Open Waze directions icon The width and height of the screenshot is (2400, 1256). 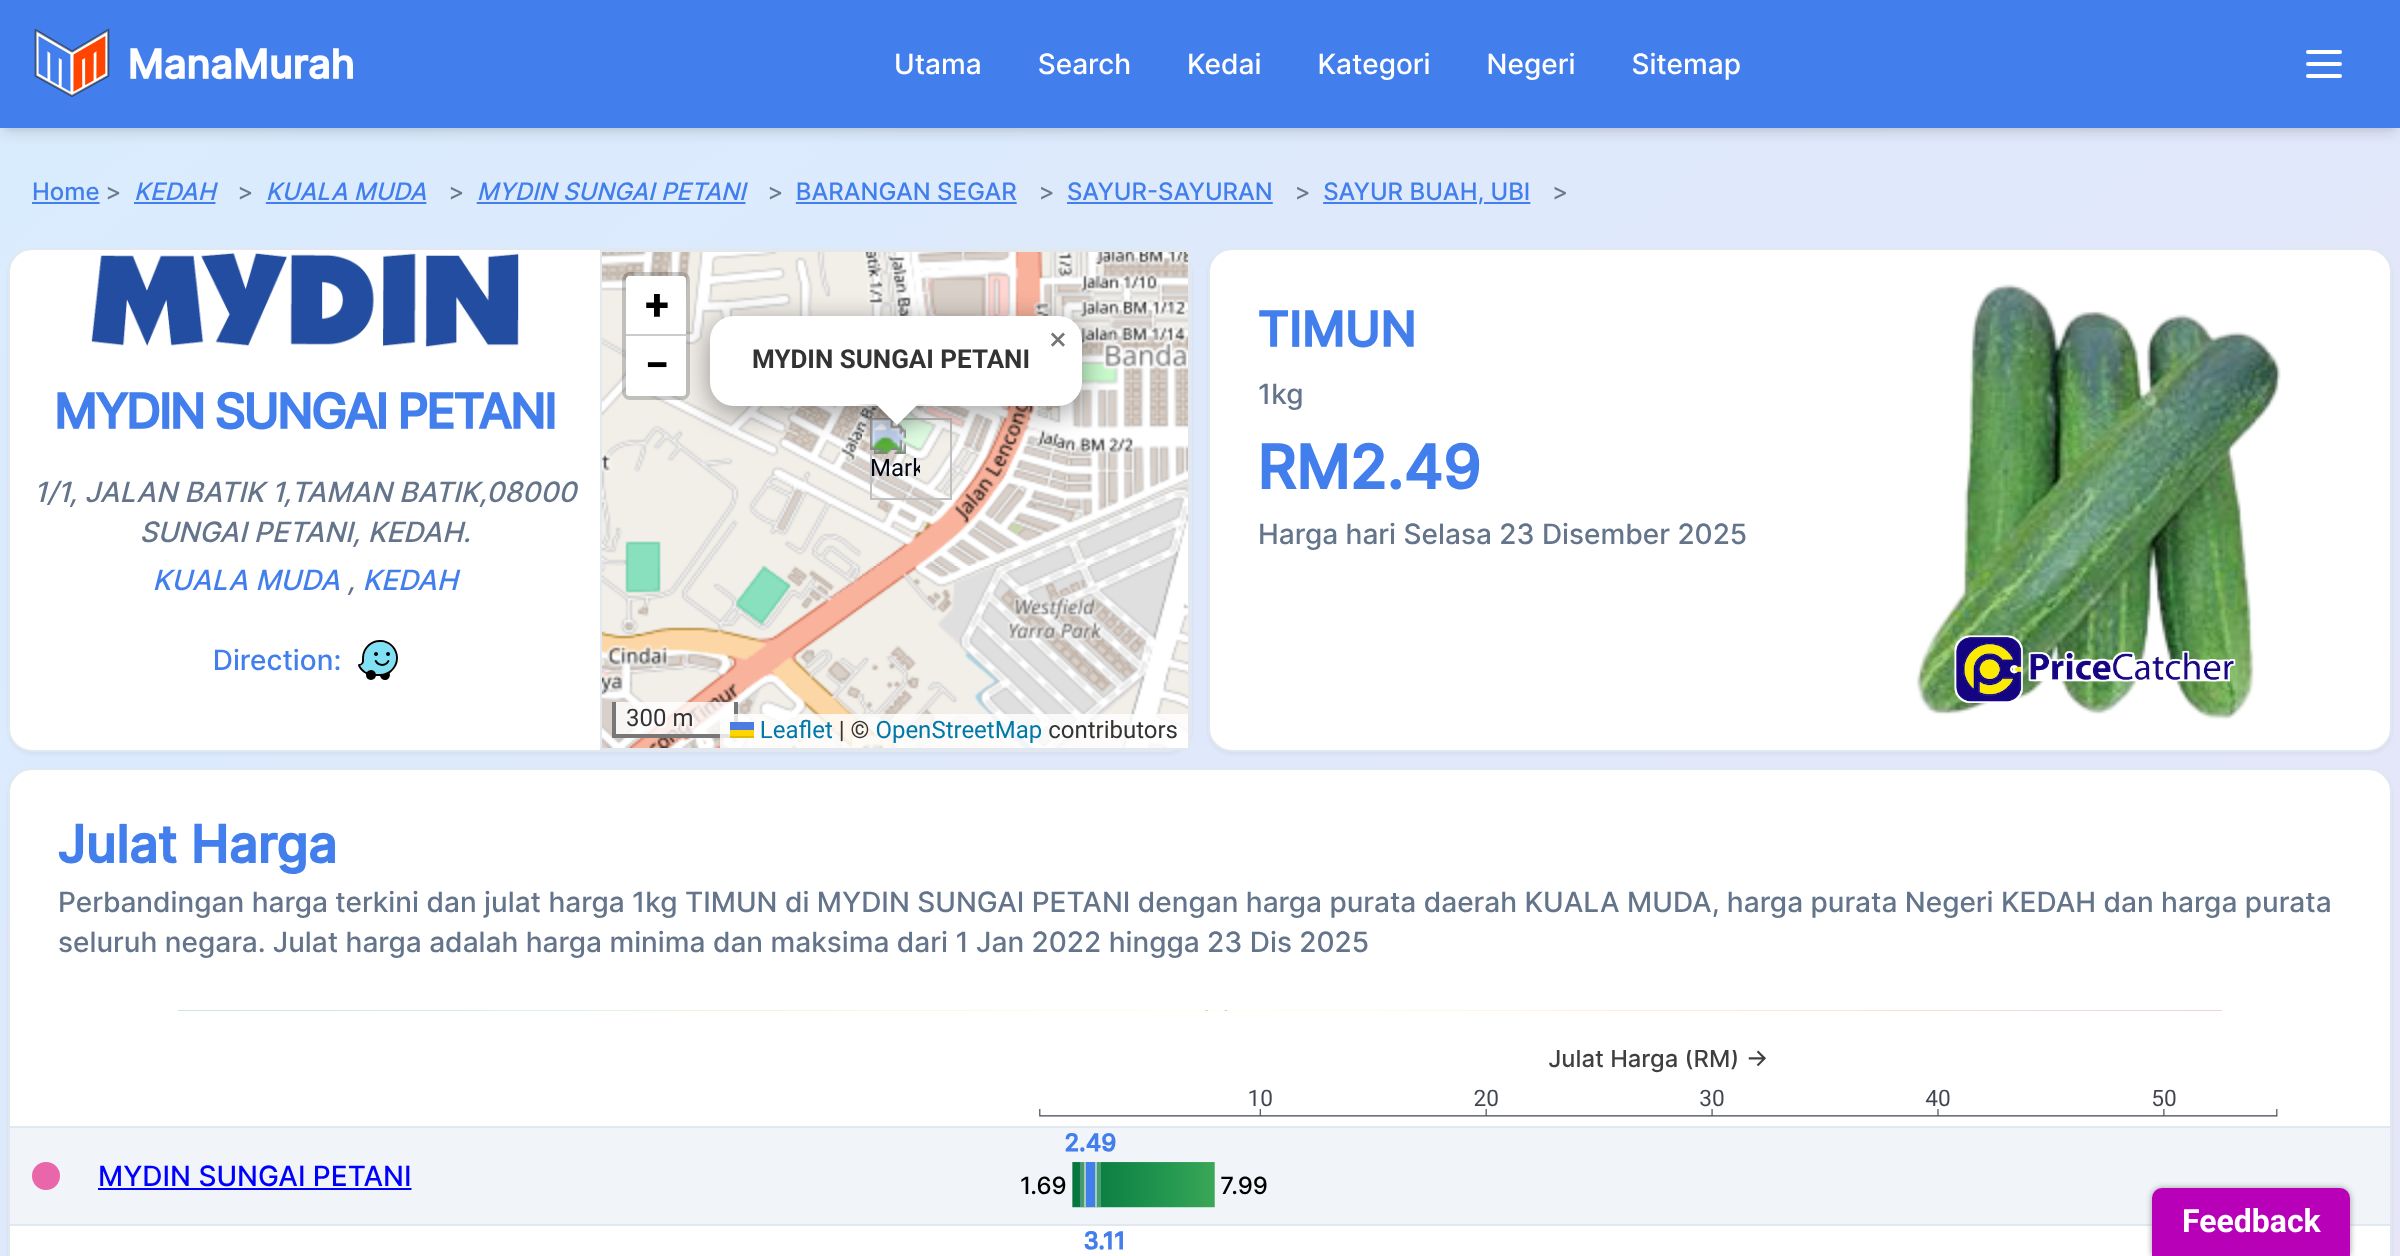378,660
